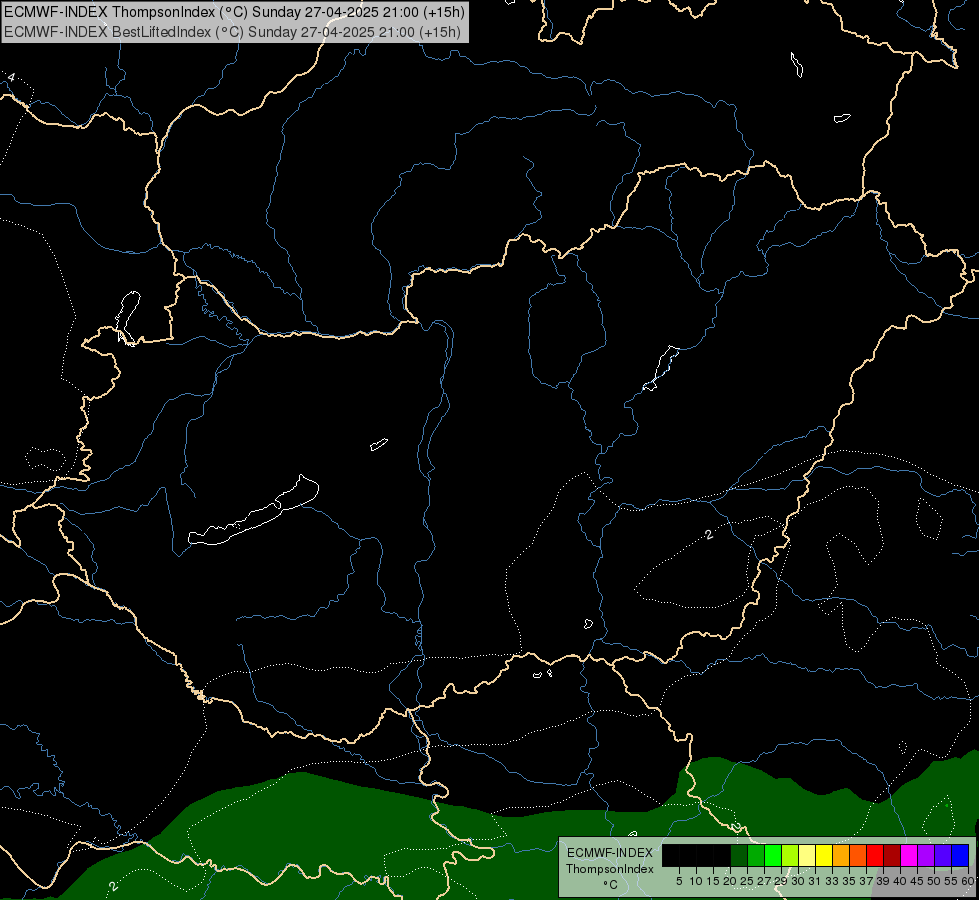
Task: Click contour label '2' on the black area
Action: point(709,535)
